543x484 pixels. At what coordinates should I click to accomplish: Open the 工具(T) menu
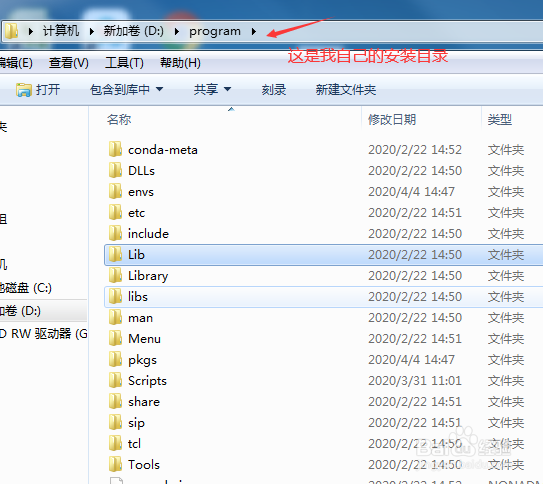click(124, 63)
